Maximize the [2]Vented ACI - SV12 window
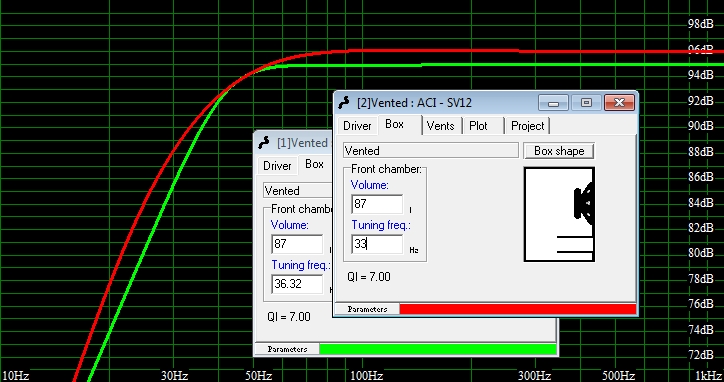 point(586,103)
